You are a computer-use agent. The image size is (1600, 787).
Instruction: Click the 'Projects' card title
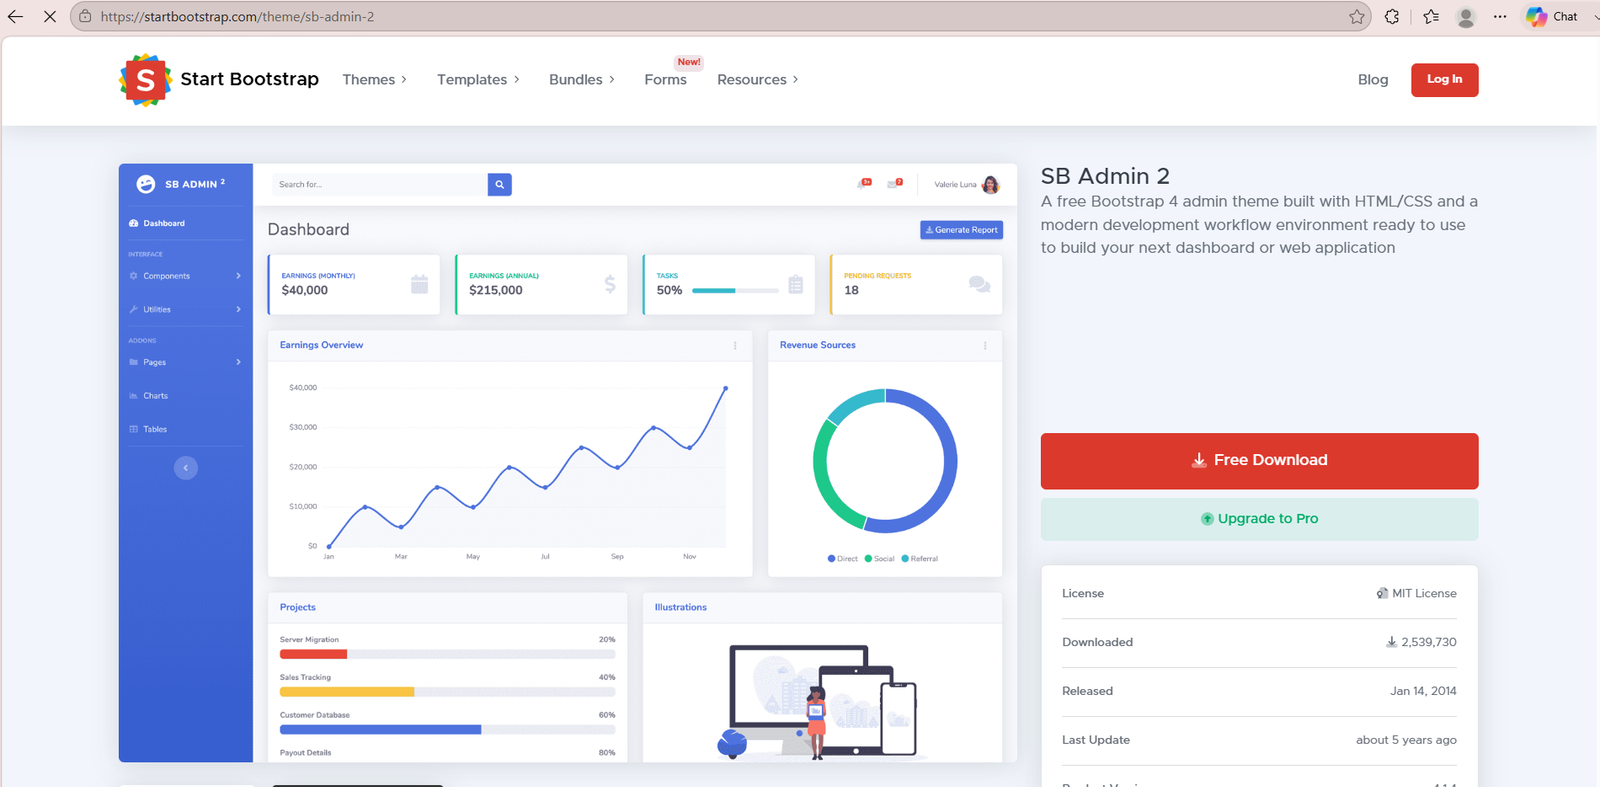(298, 608)
